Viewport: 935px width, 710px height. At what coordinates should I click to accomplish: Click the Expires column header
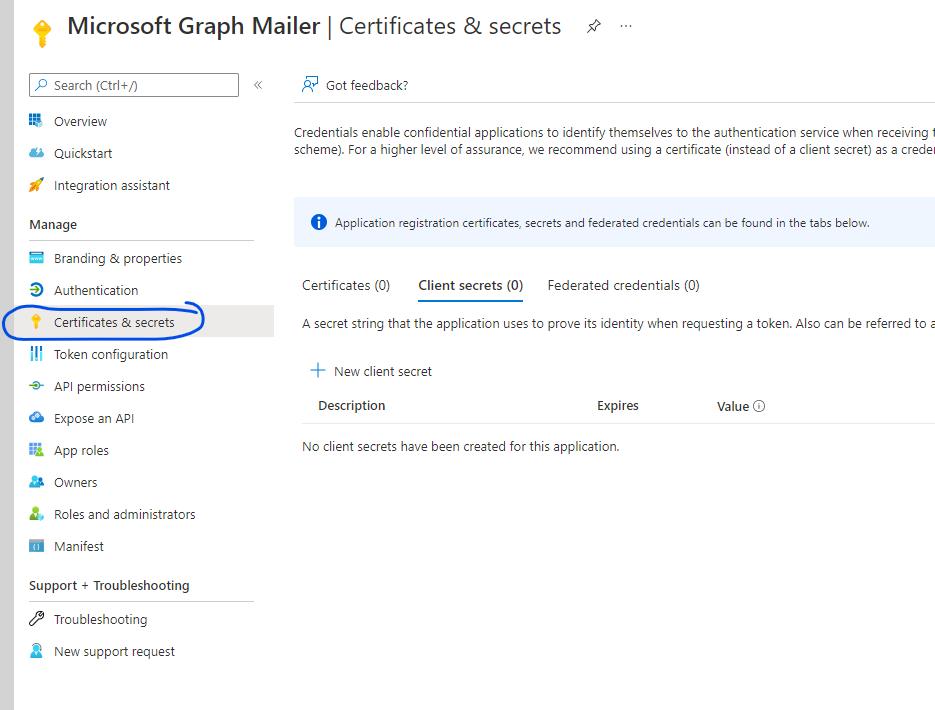click(x=617, y=405)
